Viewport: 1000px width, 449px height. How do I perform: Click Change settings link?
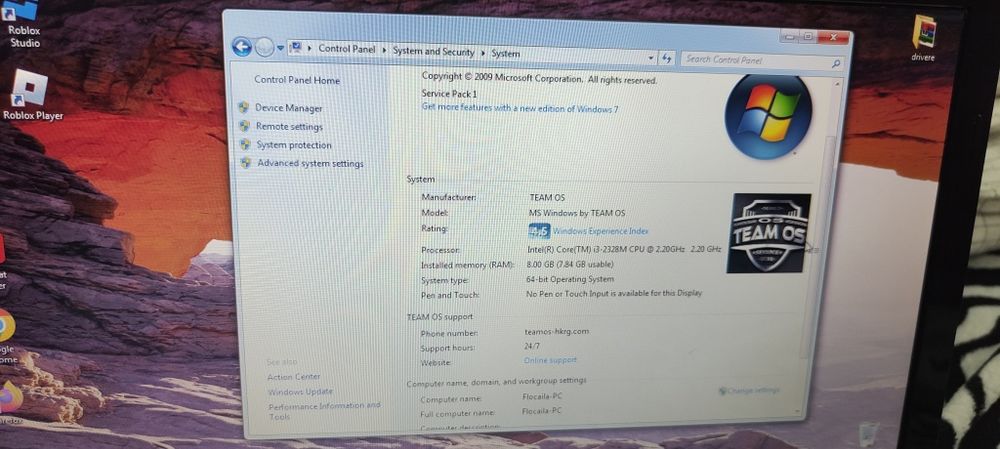(753, 390)
